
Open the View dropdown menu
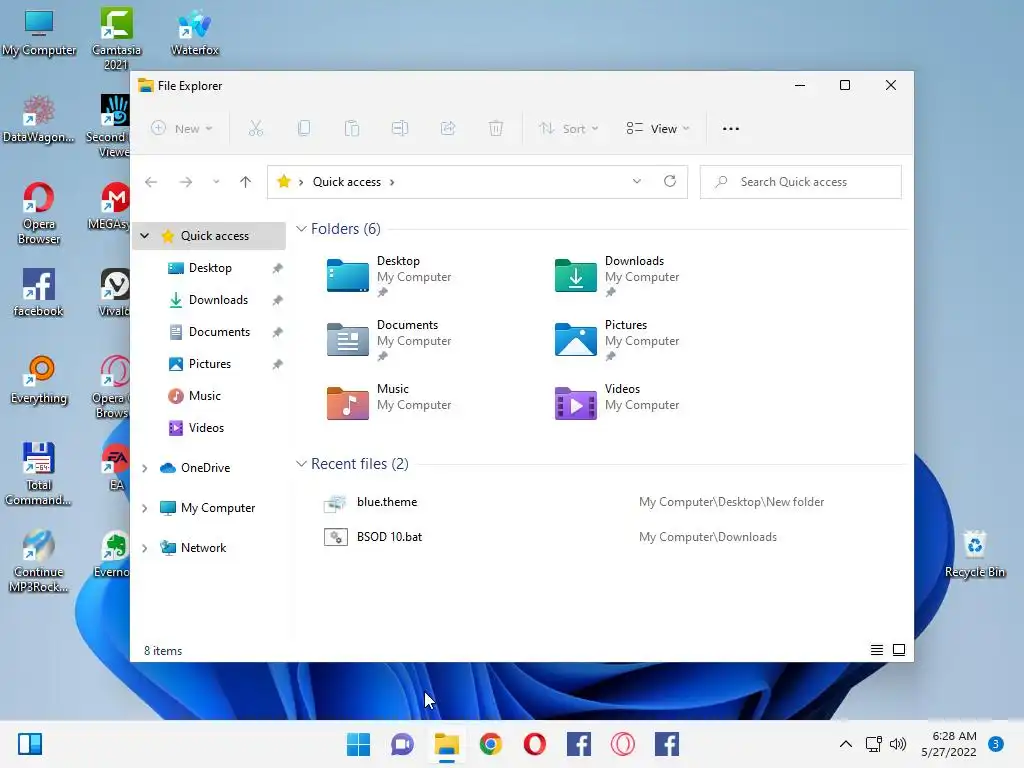[658, 129]
